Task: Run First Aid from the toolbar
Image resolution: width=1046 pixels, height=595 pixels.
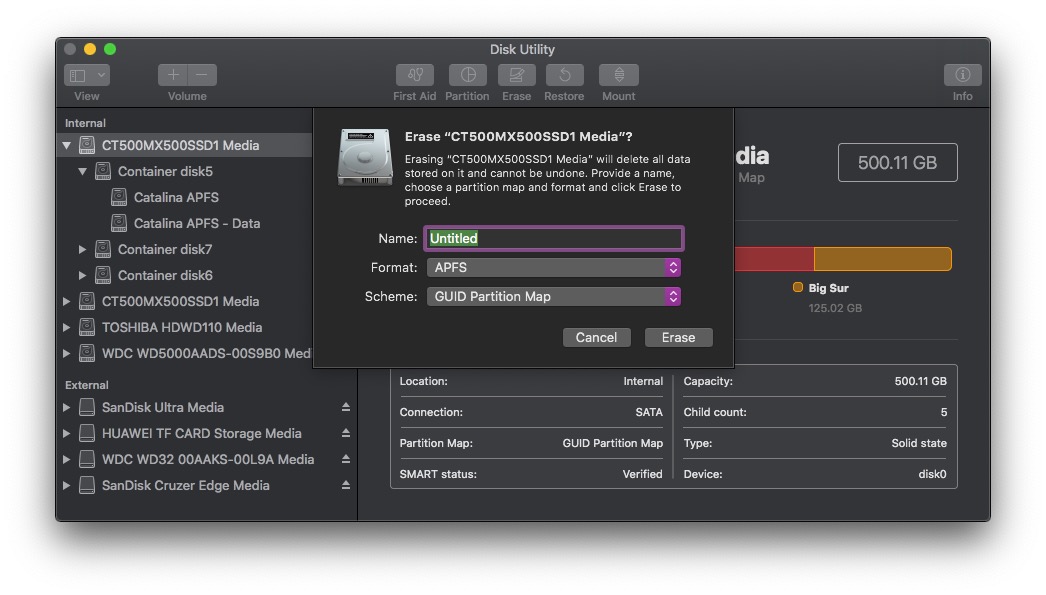Action: point(415,75)
